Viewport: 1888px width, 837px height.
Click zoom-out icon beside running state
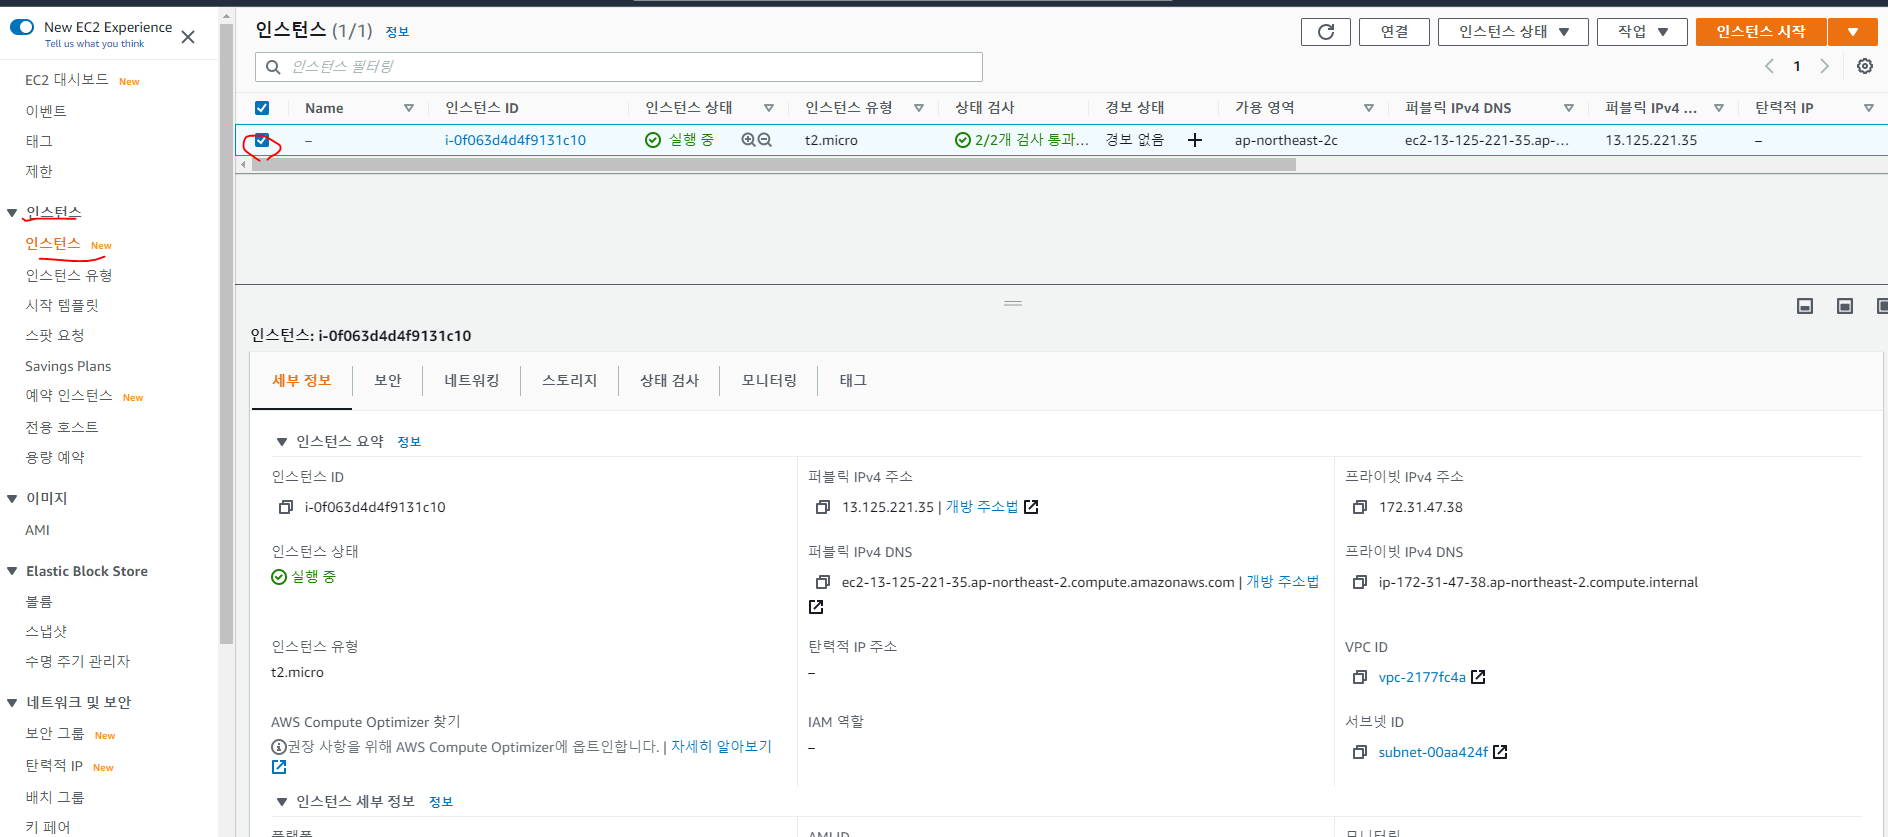click(x=765, y=140)
